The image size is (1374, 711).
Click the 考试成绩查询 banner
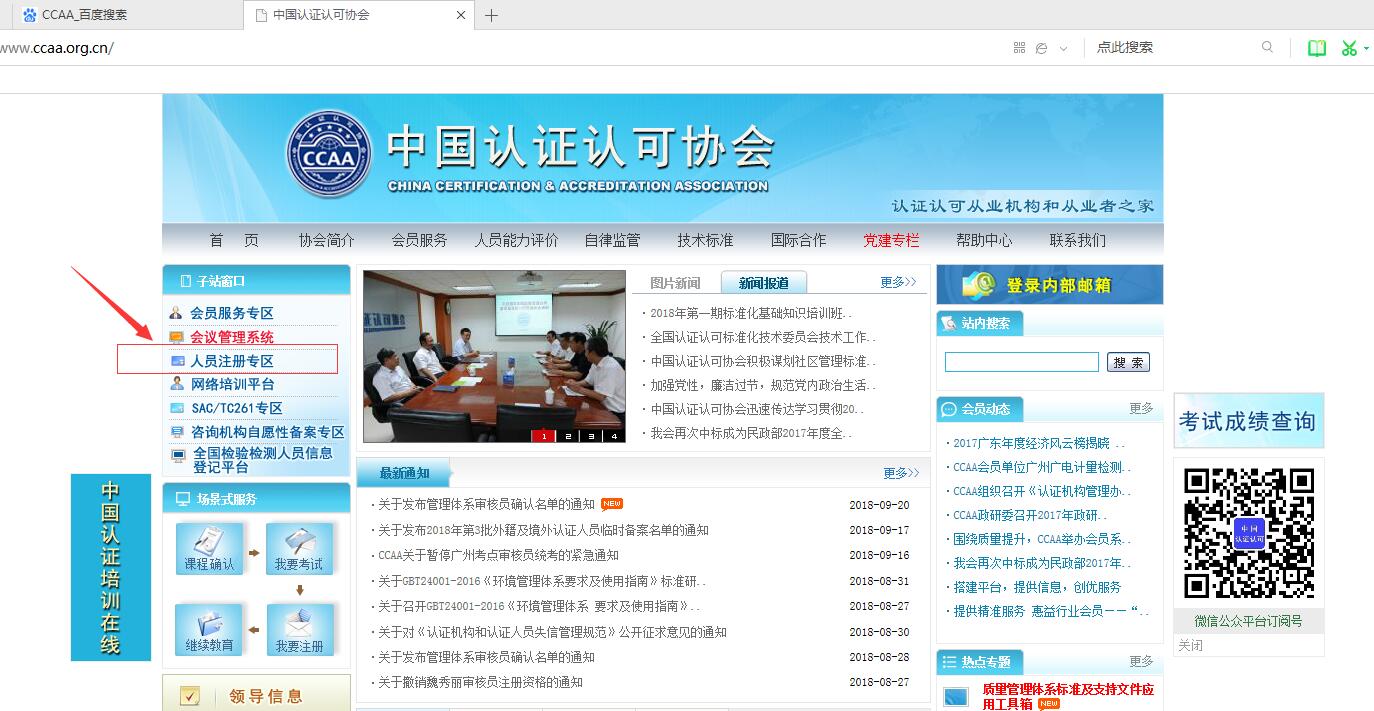point(1248,421)
